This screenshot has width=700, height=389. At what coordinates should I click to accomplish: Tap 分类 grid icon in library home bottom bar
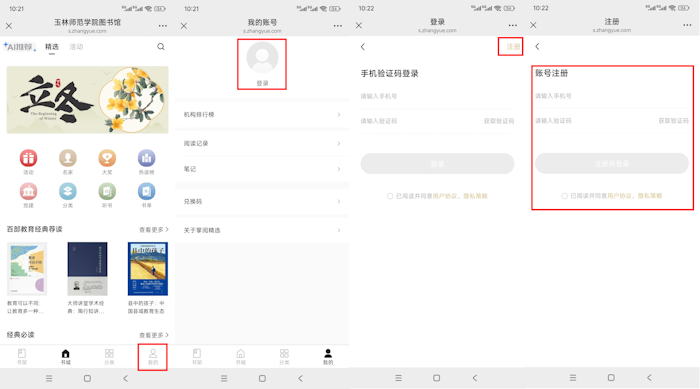[109, 356]
